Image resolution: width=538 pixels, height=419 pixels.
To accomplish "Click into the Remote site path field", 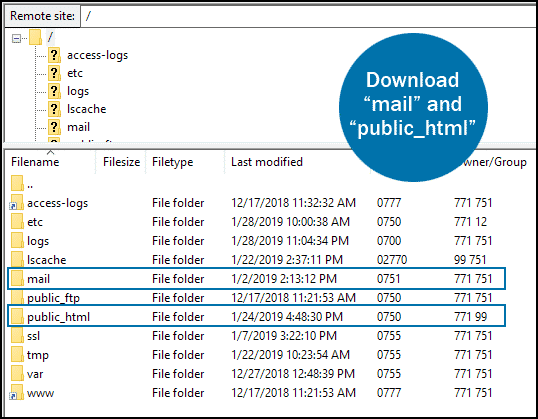I will click(x=309, y=16).
